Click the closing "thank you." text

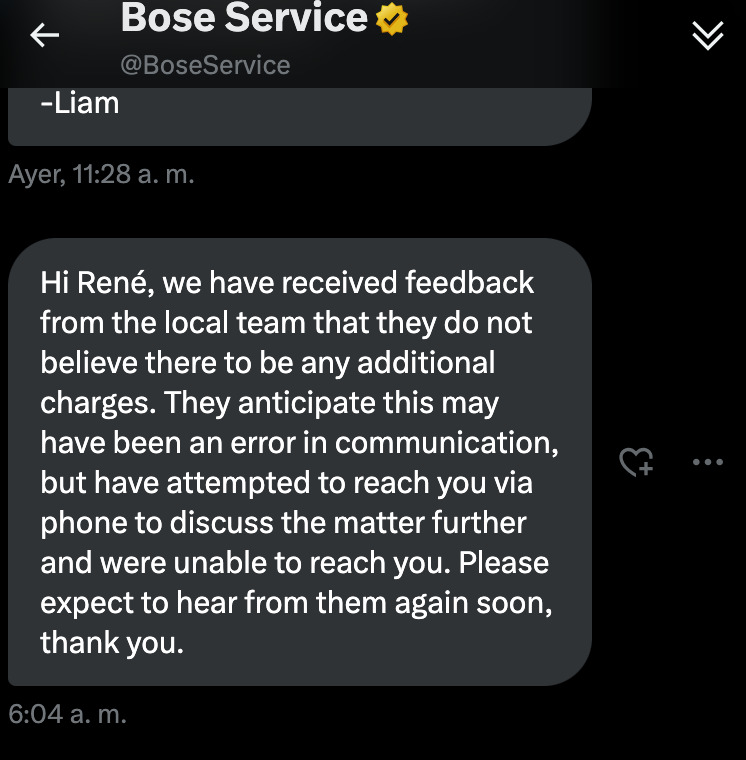pyautogui.click(x=112, y=643)
